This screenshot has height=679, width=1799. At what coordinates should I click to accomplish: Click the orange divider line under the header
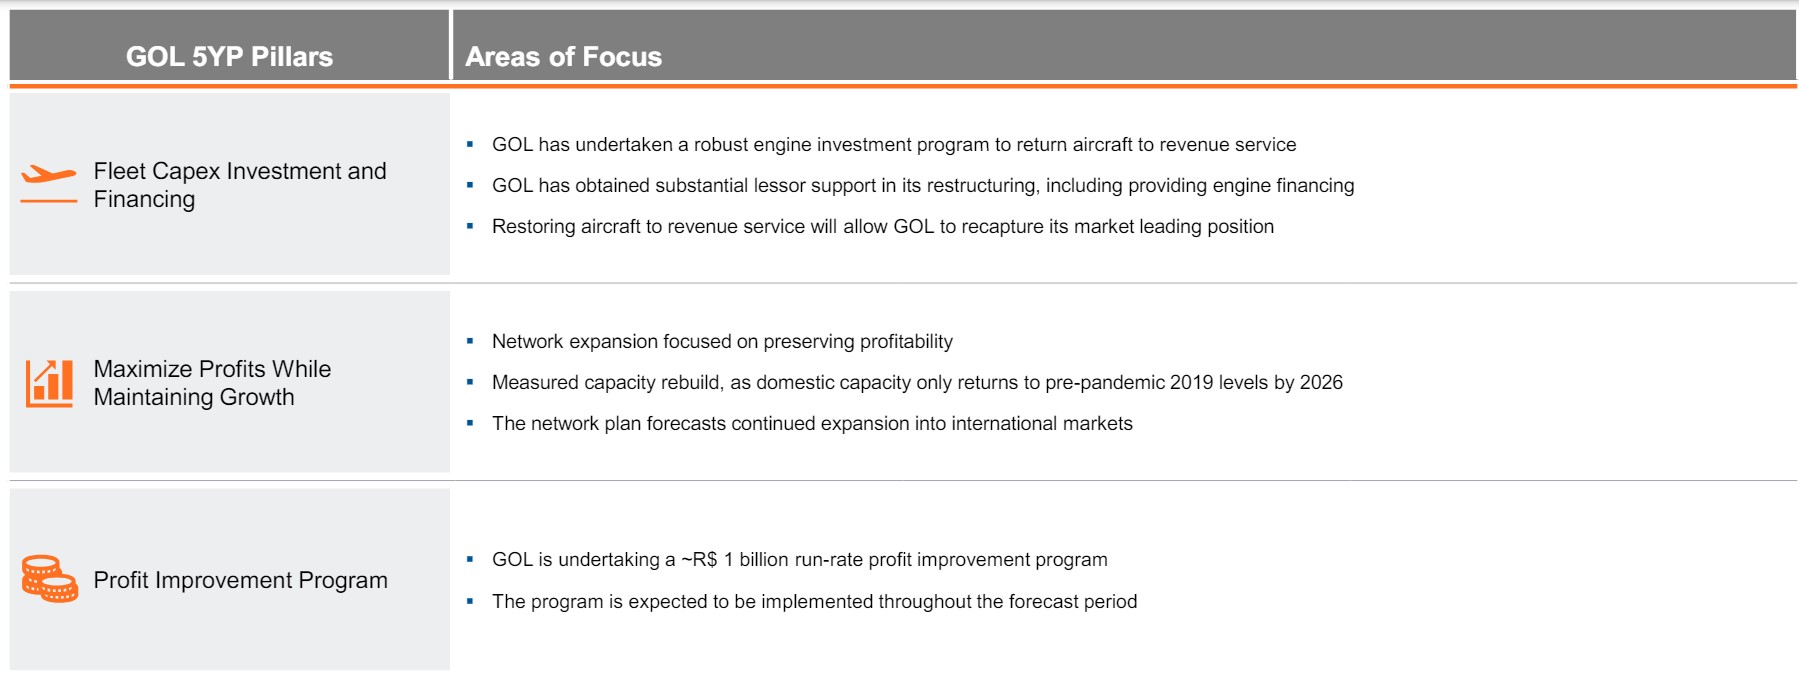click(x=900, y=86)
